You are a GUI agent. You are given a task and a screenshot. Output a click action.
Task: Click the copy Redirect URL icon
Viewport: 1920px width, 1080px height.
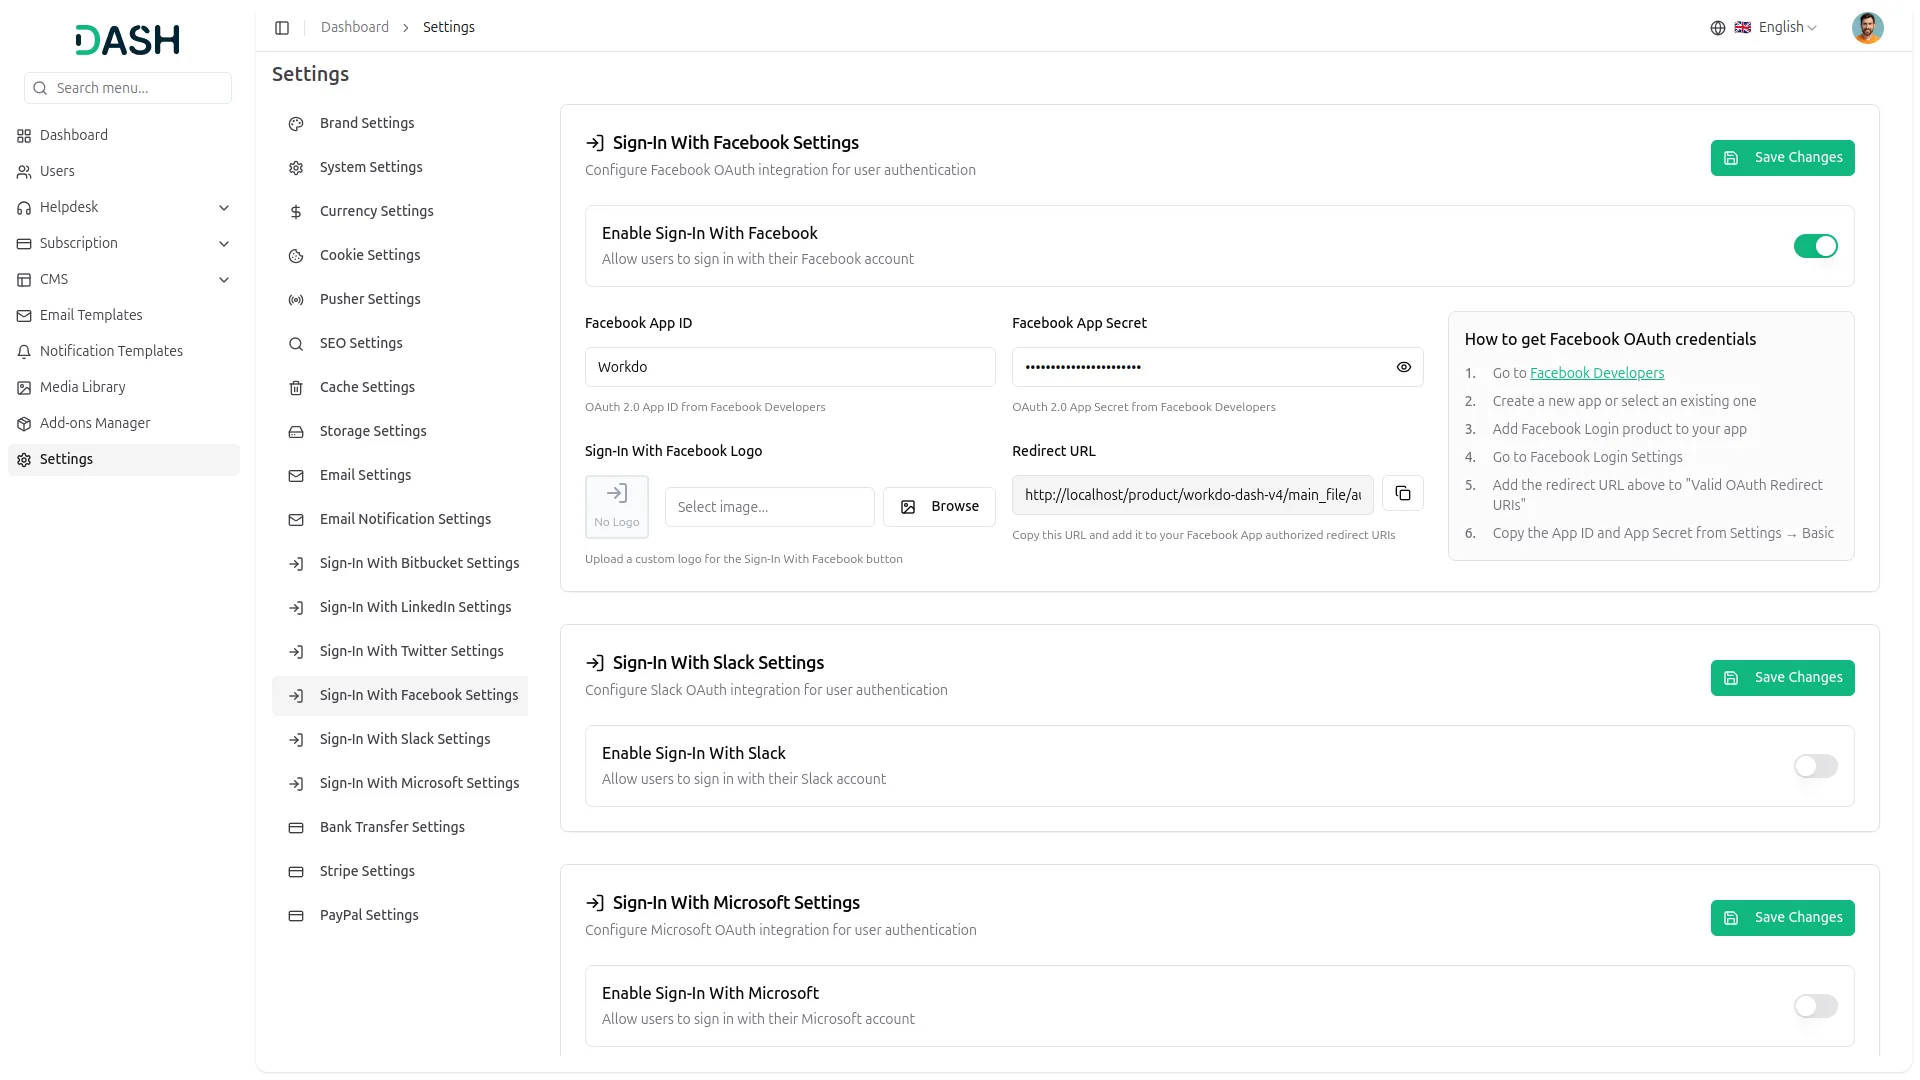click(x=1403, y=494)
